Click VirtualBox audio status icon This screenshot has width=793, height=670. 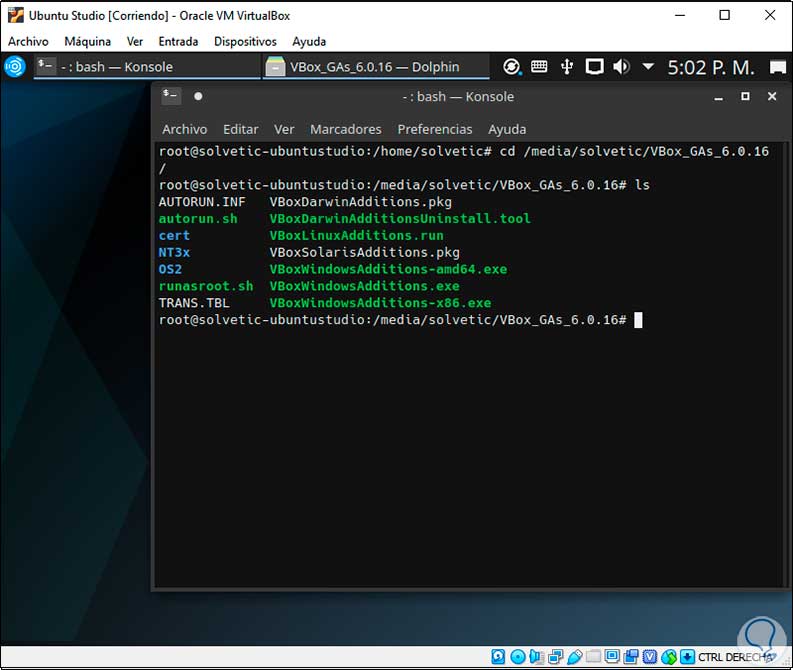[x=536, y=657]
